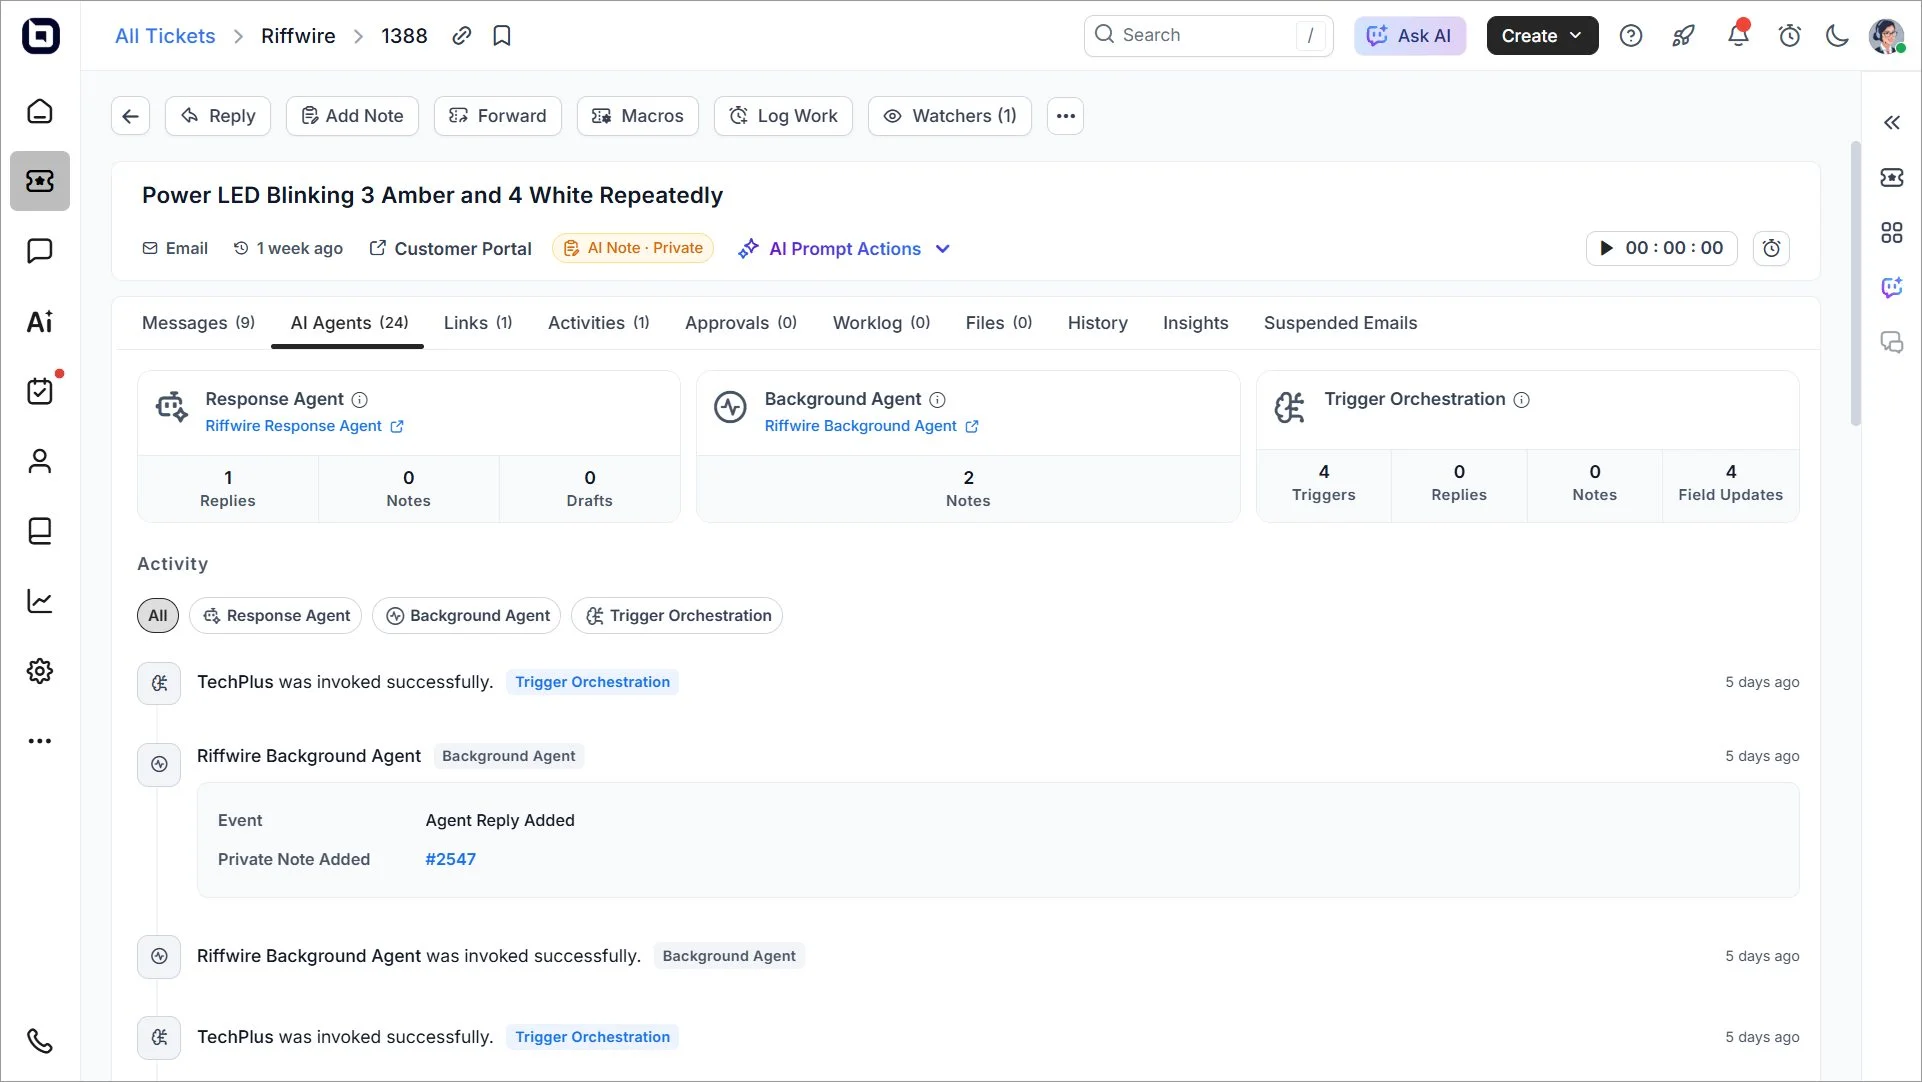1922x1082 pixels.
Task: Switch to Insights tab
Action: click(1195, 323)
